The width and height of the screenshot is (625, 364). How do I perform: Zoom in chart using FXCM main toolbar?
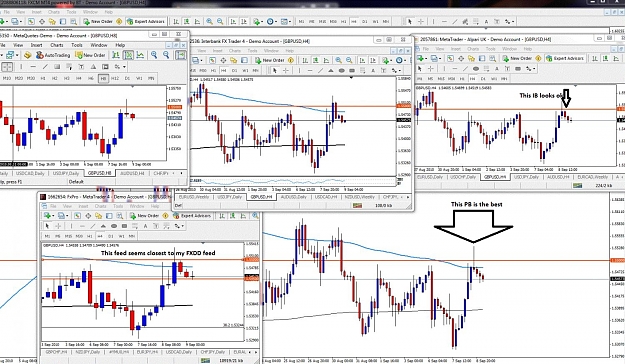(209, 22)
